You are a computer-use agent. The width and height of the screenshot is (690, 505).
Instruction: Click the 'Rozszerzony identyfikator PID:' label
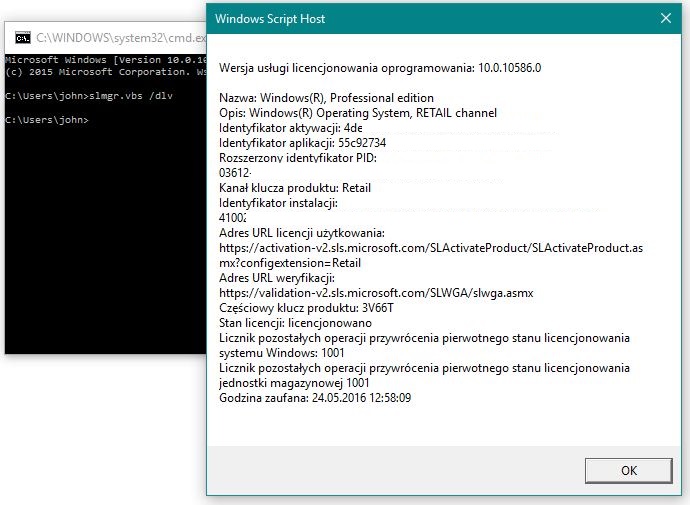point(298,158)
